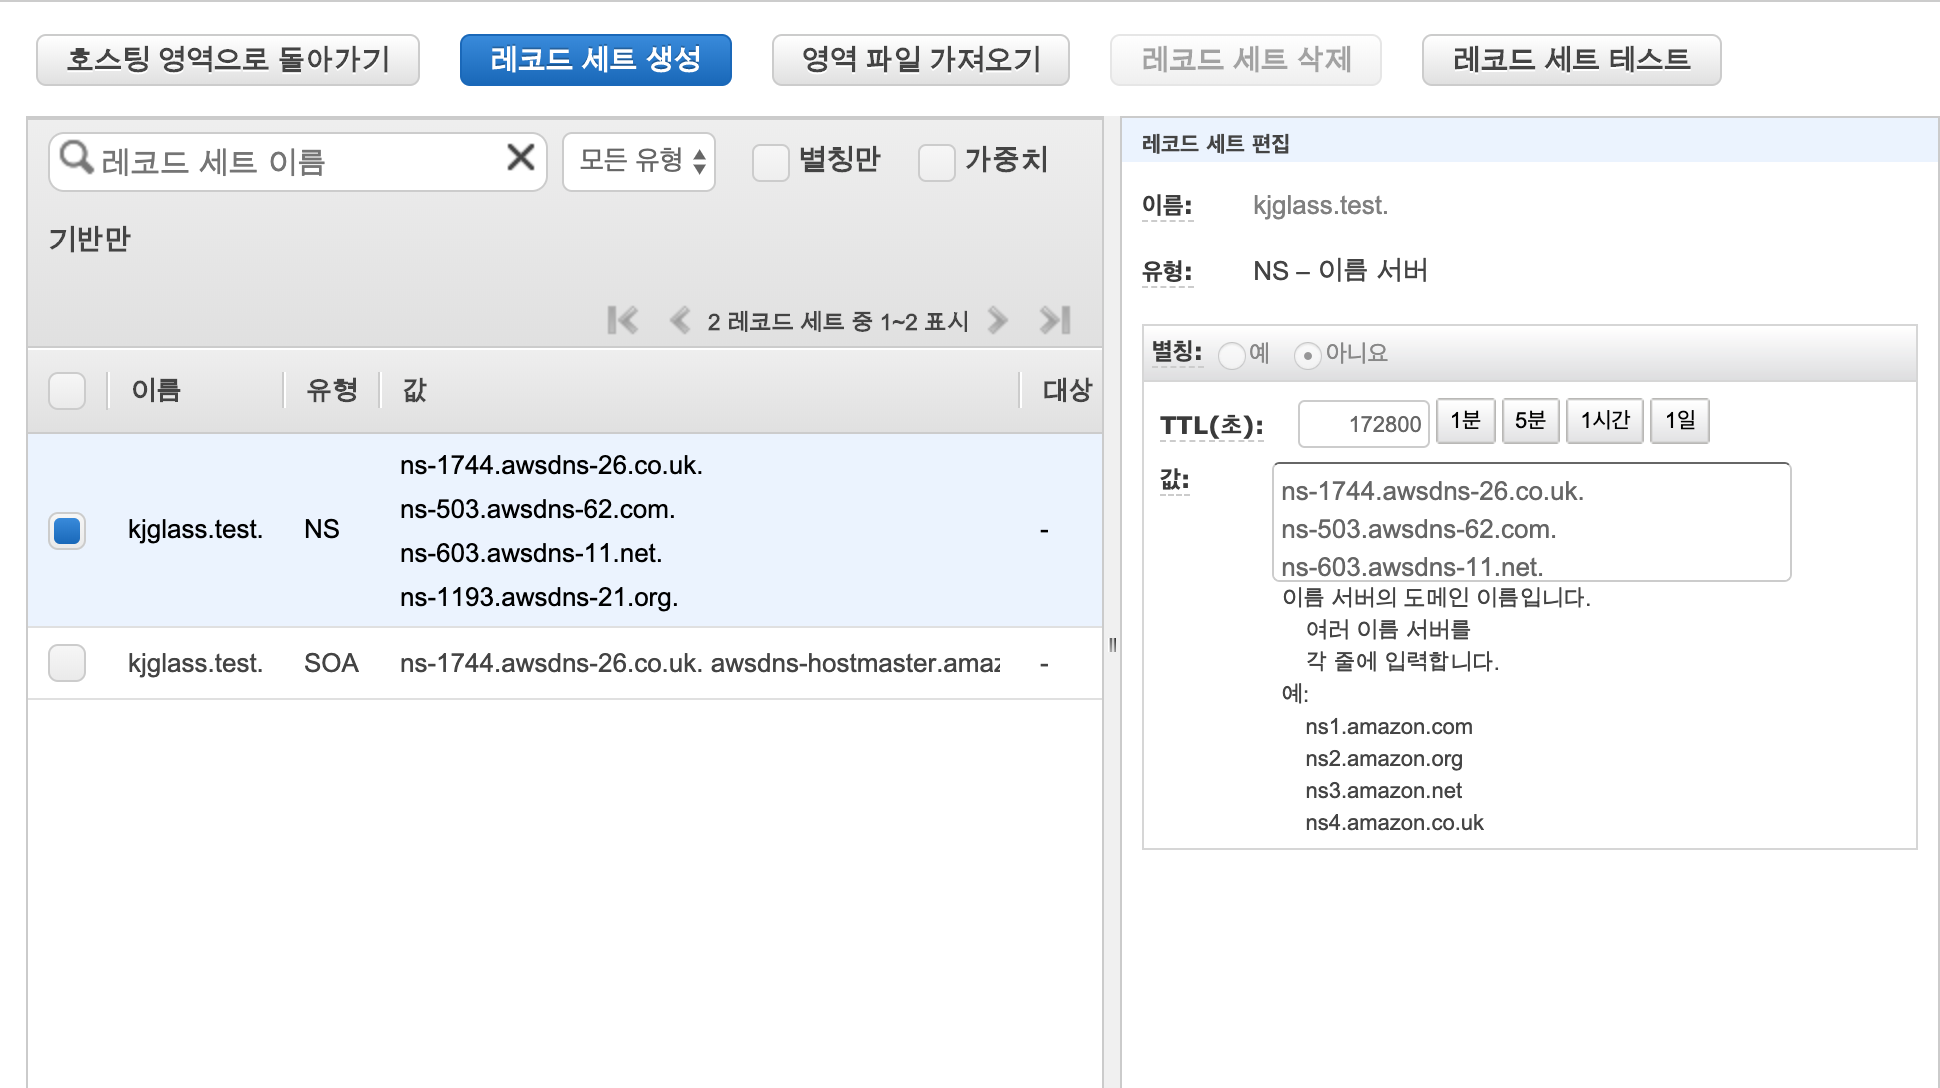The width and height of the screenshot is (1940, 1088).
Task: Jump to first page of records
Action: (x=622, y=320)
